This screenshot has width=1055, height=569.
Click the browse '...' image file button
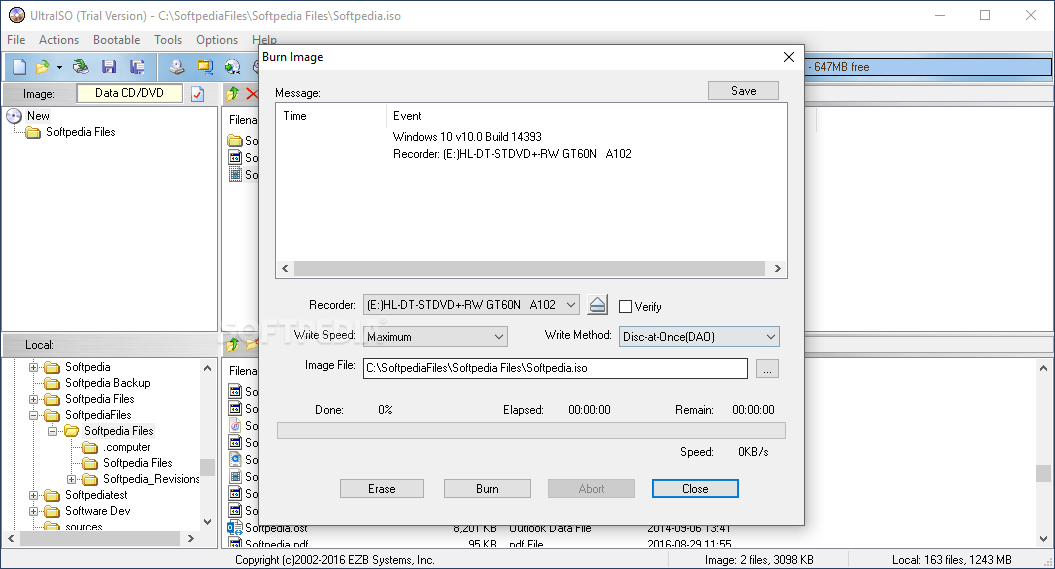coord(767,369)
